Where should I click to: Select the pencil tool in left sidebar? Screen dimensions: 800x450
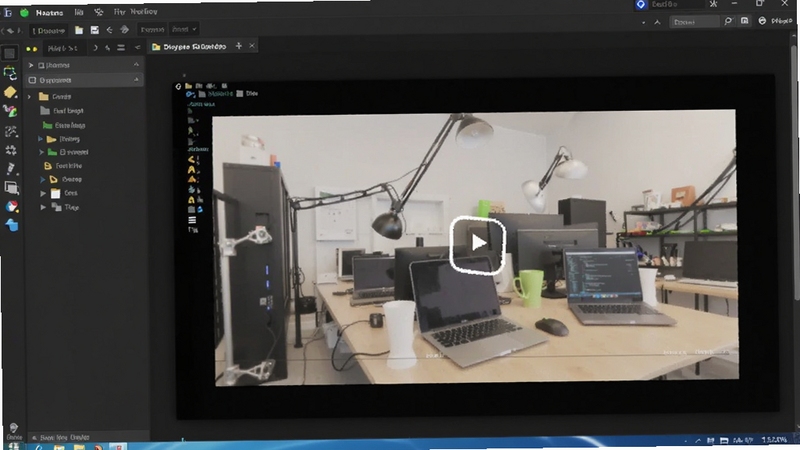click(11, 168)
